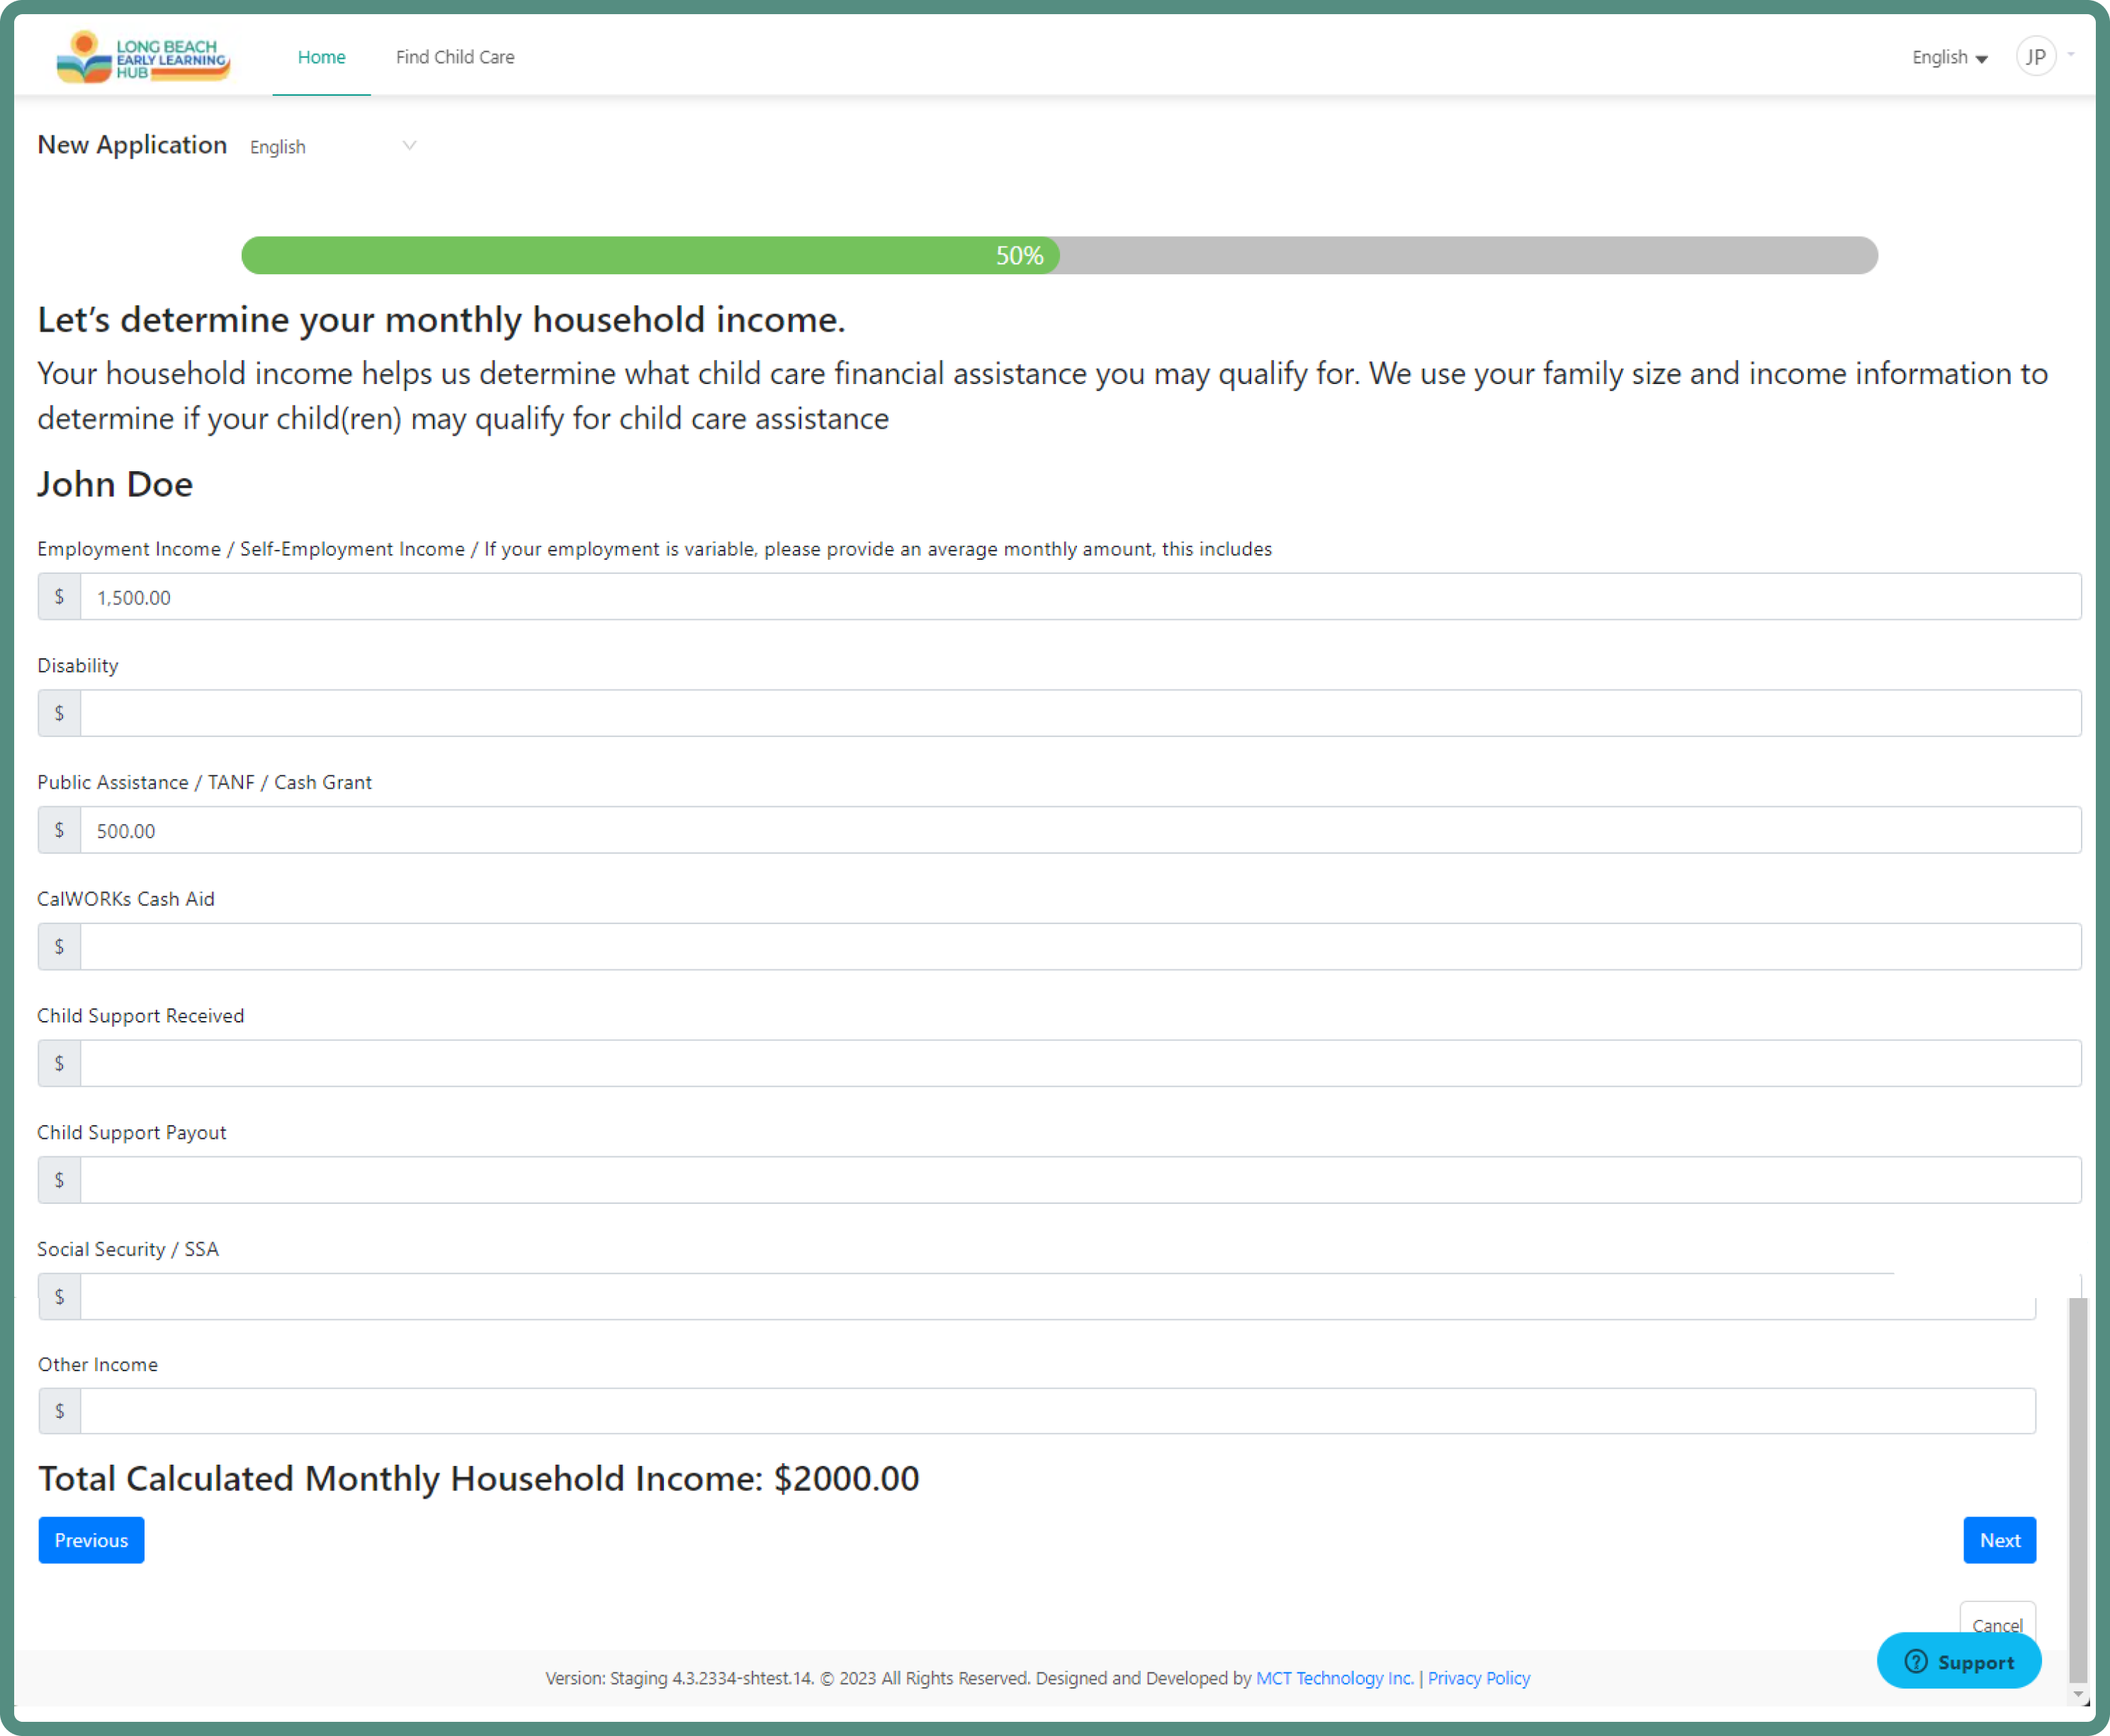The image size is (2110, 1736).
Task: Click the Previous button
Action: click(x=91, y=1540)
